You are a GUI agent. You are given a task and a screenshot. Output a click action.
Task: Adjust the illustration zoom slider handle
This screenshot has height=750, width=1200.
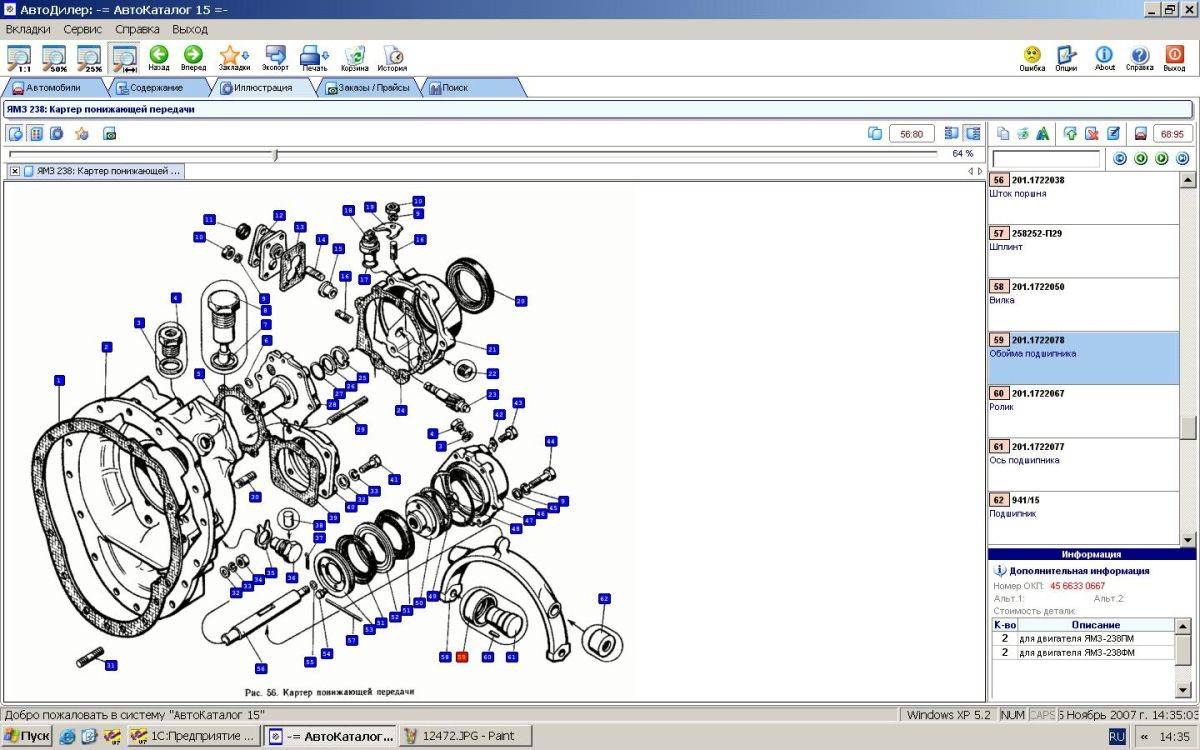(275, 154)
